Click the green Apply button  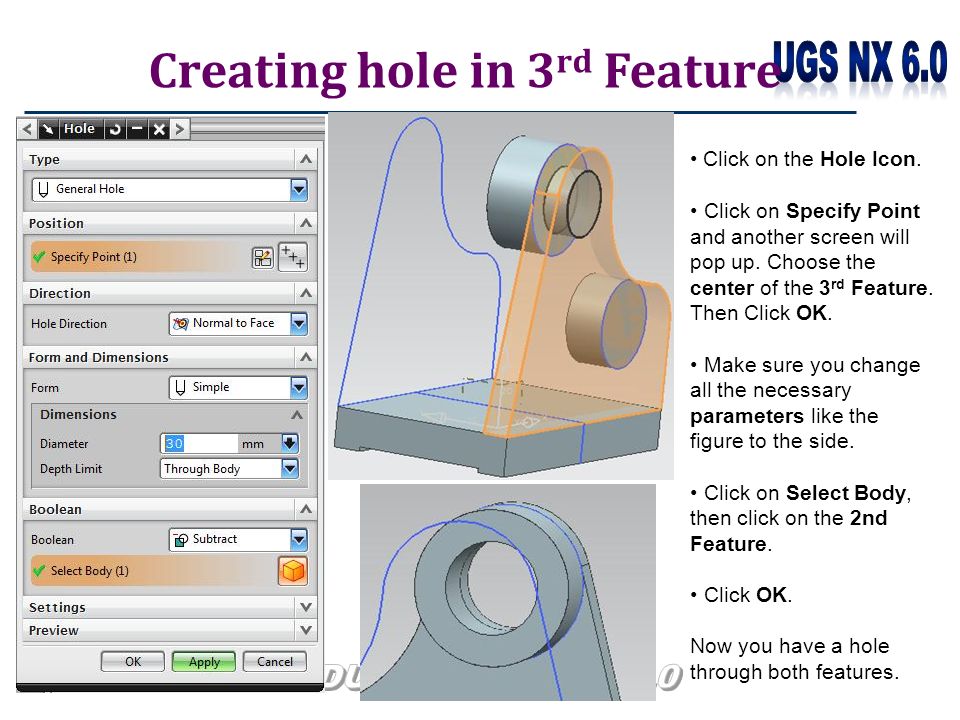coord(204,662)
